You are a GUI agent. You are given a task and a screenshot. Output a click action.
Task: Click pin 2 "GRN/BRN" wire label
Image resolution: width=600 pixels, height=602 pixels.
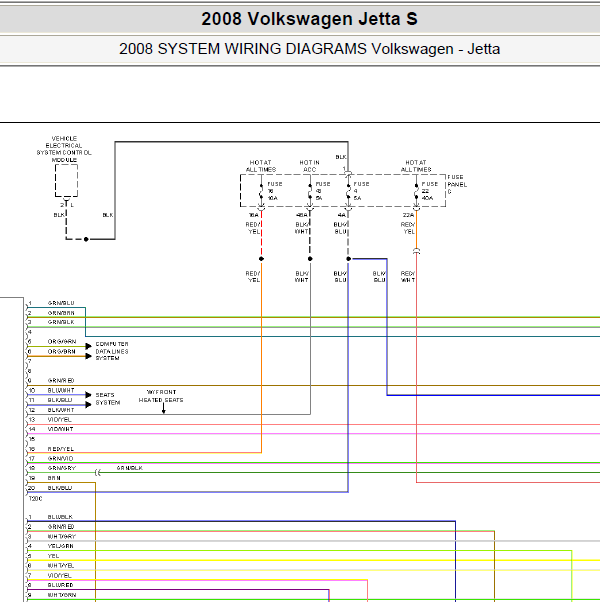[61, 313]
